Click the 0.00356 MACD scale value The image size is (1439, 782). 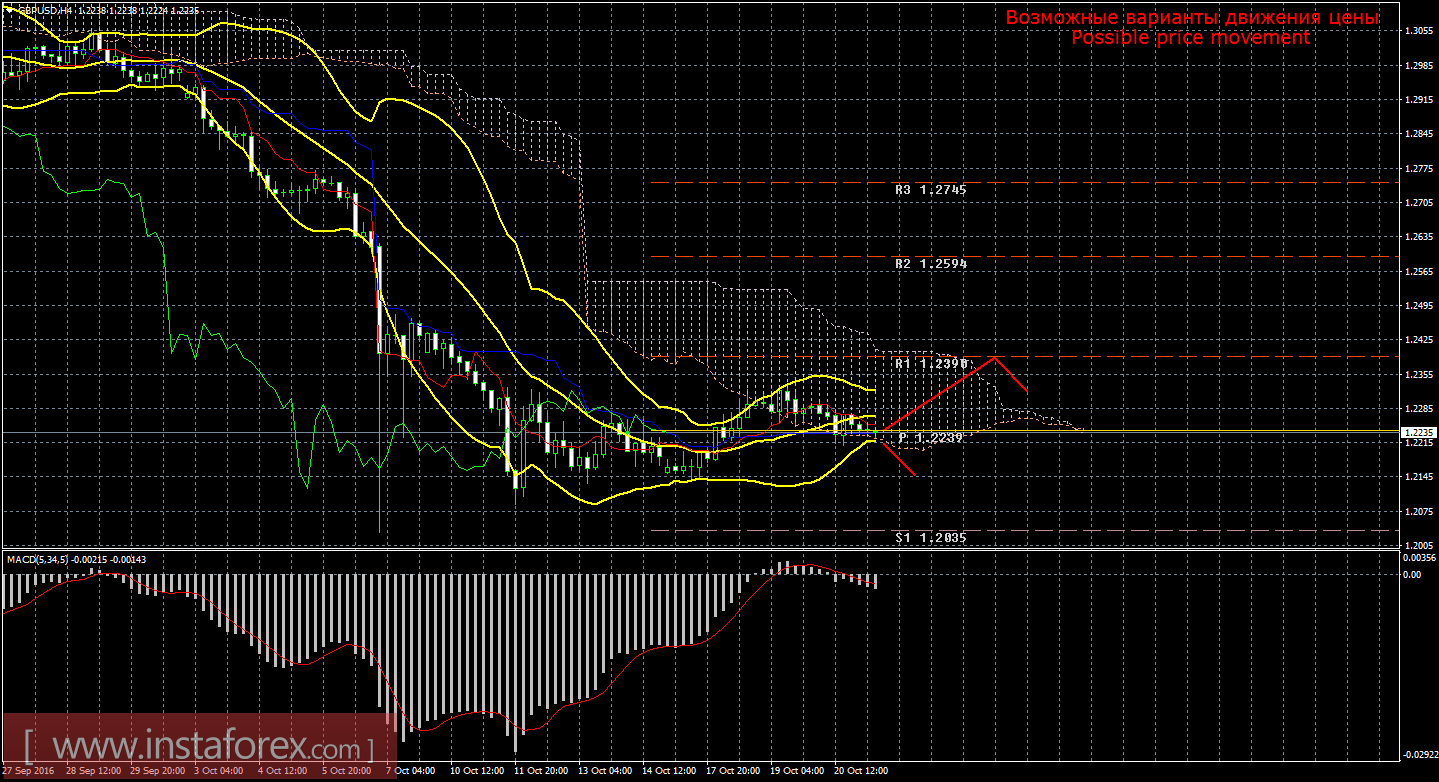1419,556
